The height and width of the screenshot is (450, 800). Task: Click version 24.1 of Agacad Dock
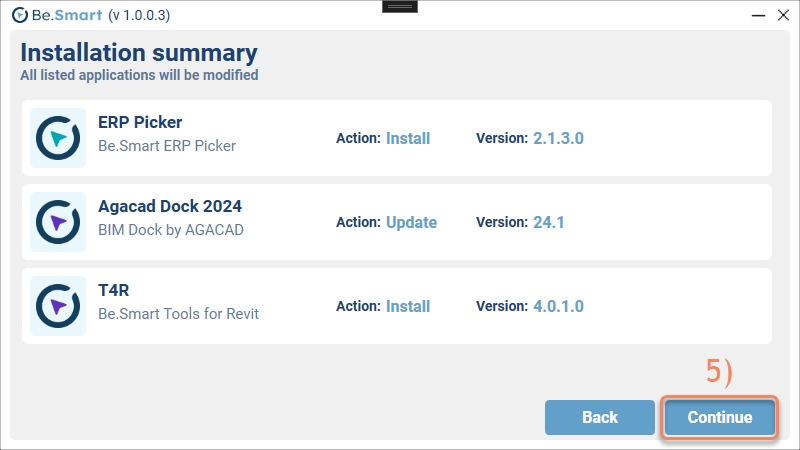tap(549, 222)
